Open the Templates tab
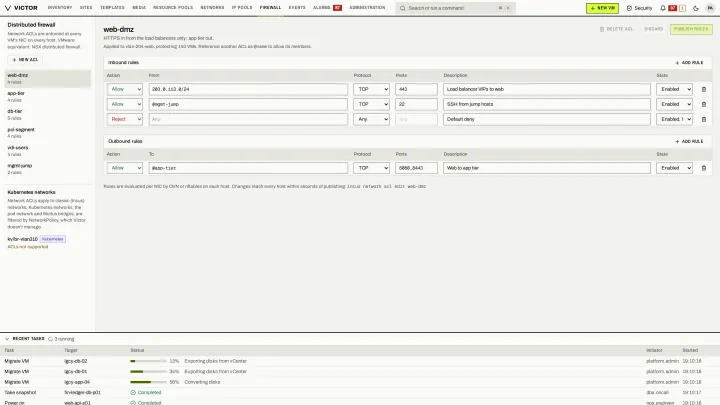This screenshot has width=720, height=405. pos(112,8)
